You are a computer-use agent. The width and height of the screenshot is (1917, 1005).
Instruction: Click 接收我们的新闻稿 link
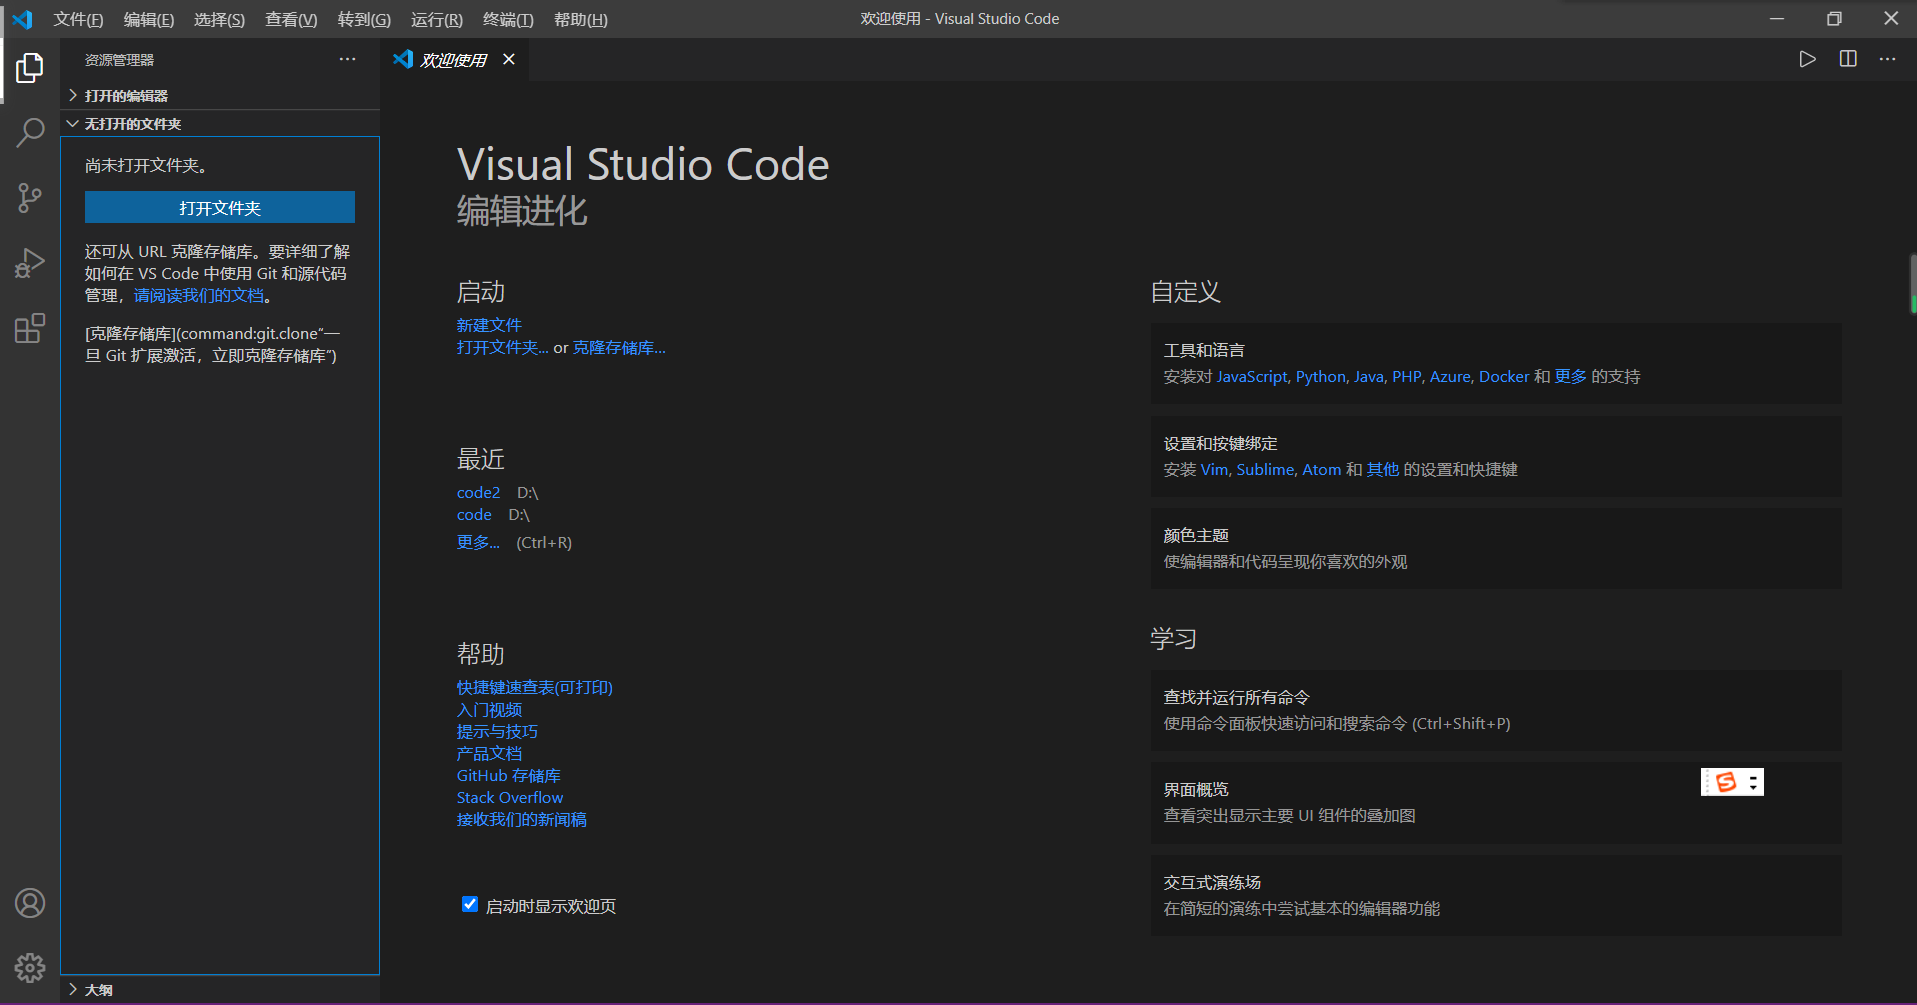tap(522, 819)
